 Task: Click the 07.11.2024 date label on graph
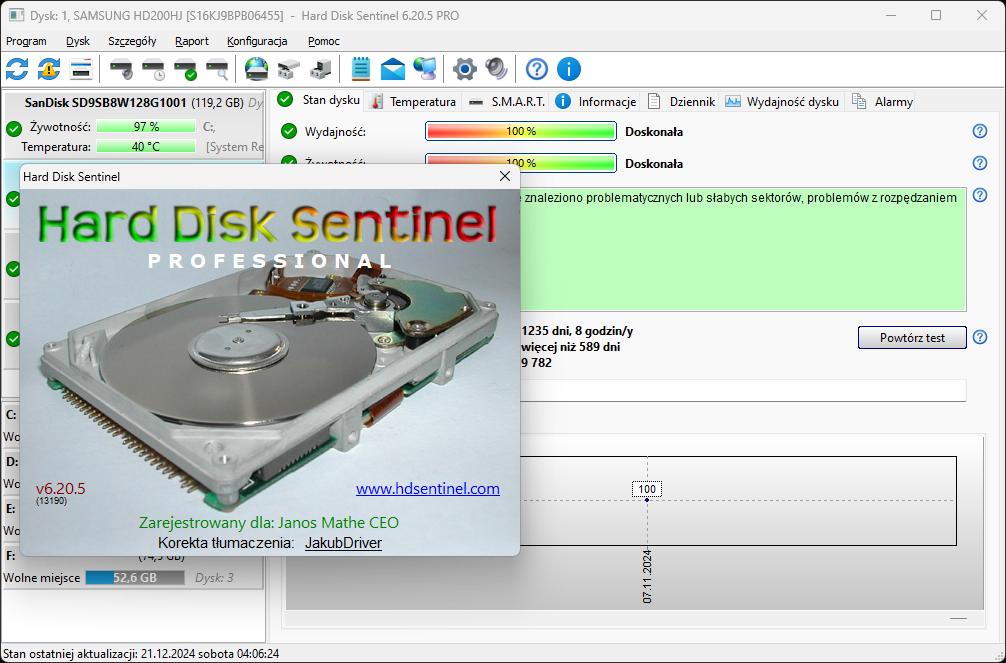click(x=647, y=576)
